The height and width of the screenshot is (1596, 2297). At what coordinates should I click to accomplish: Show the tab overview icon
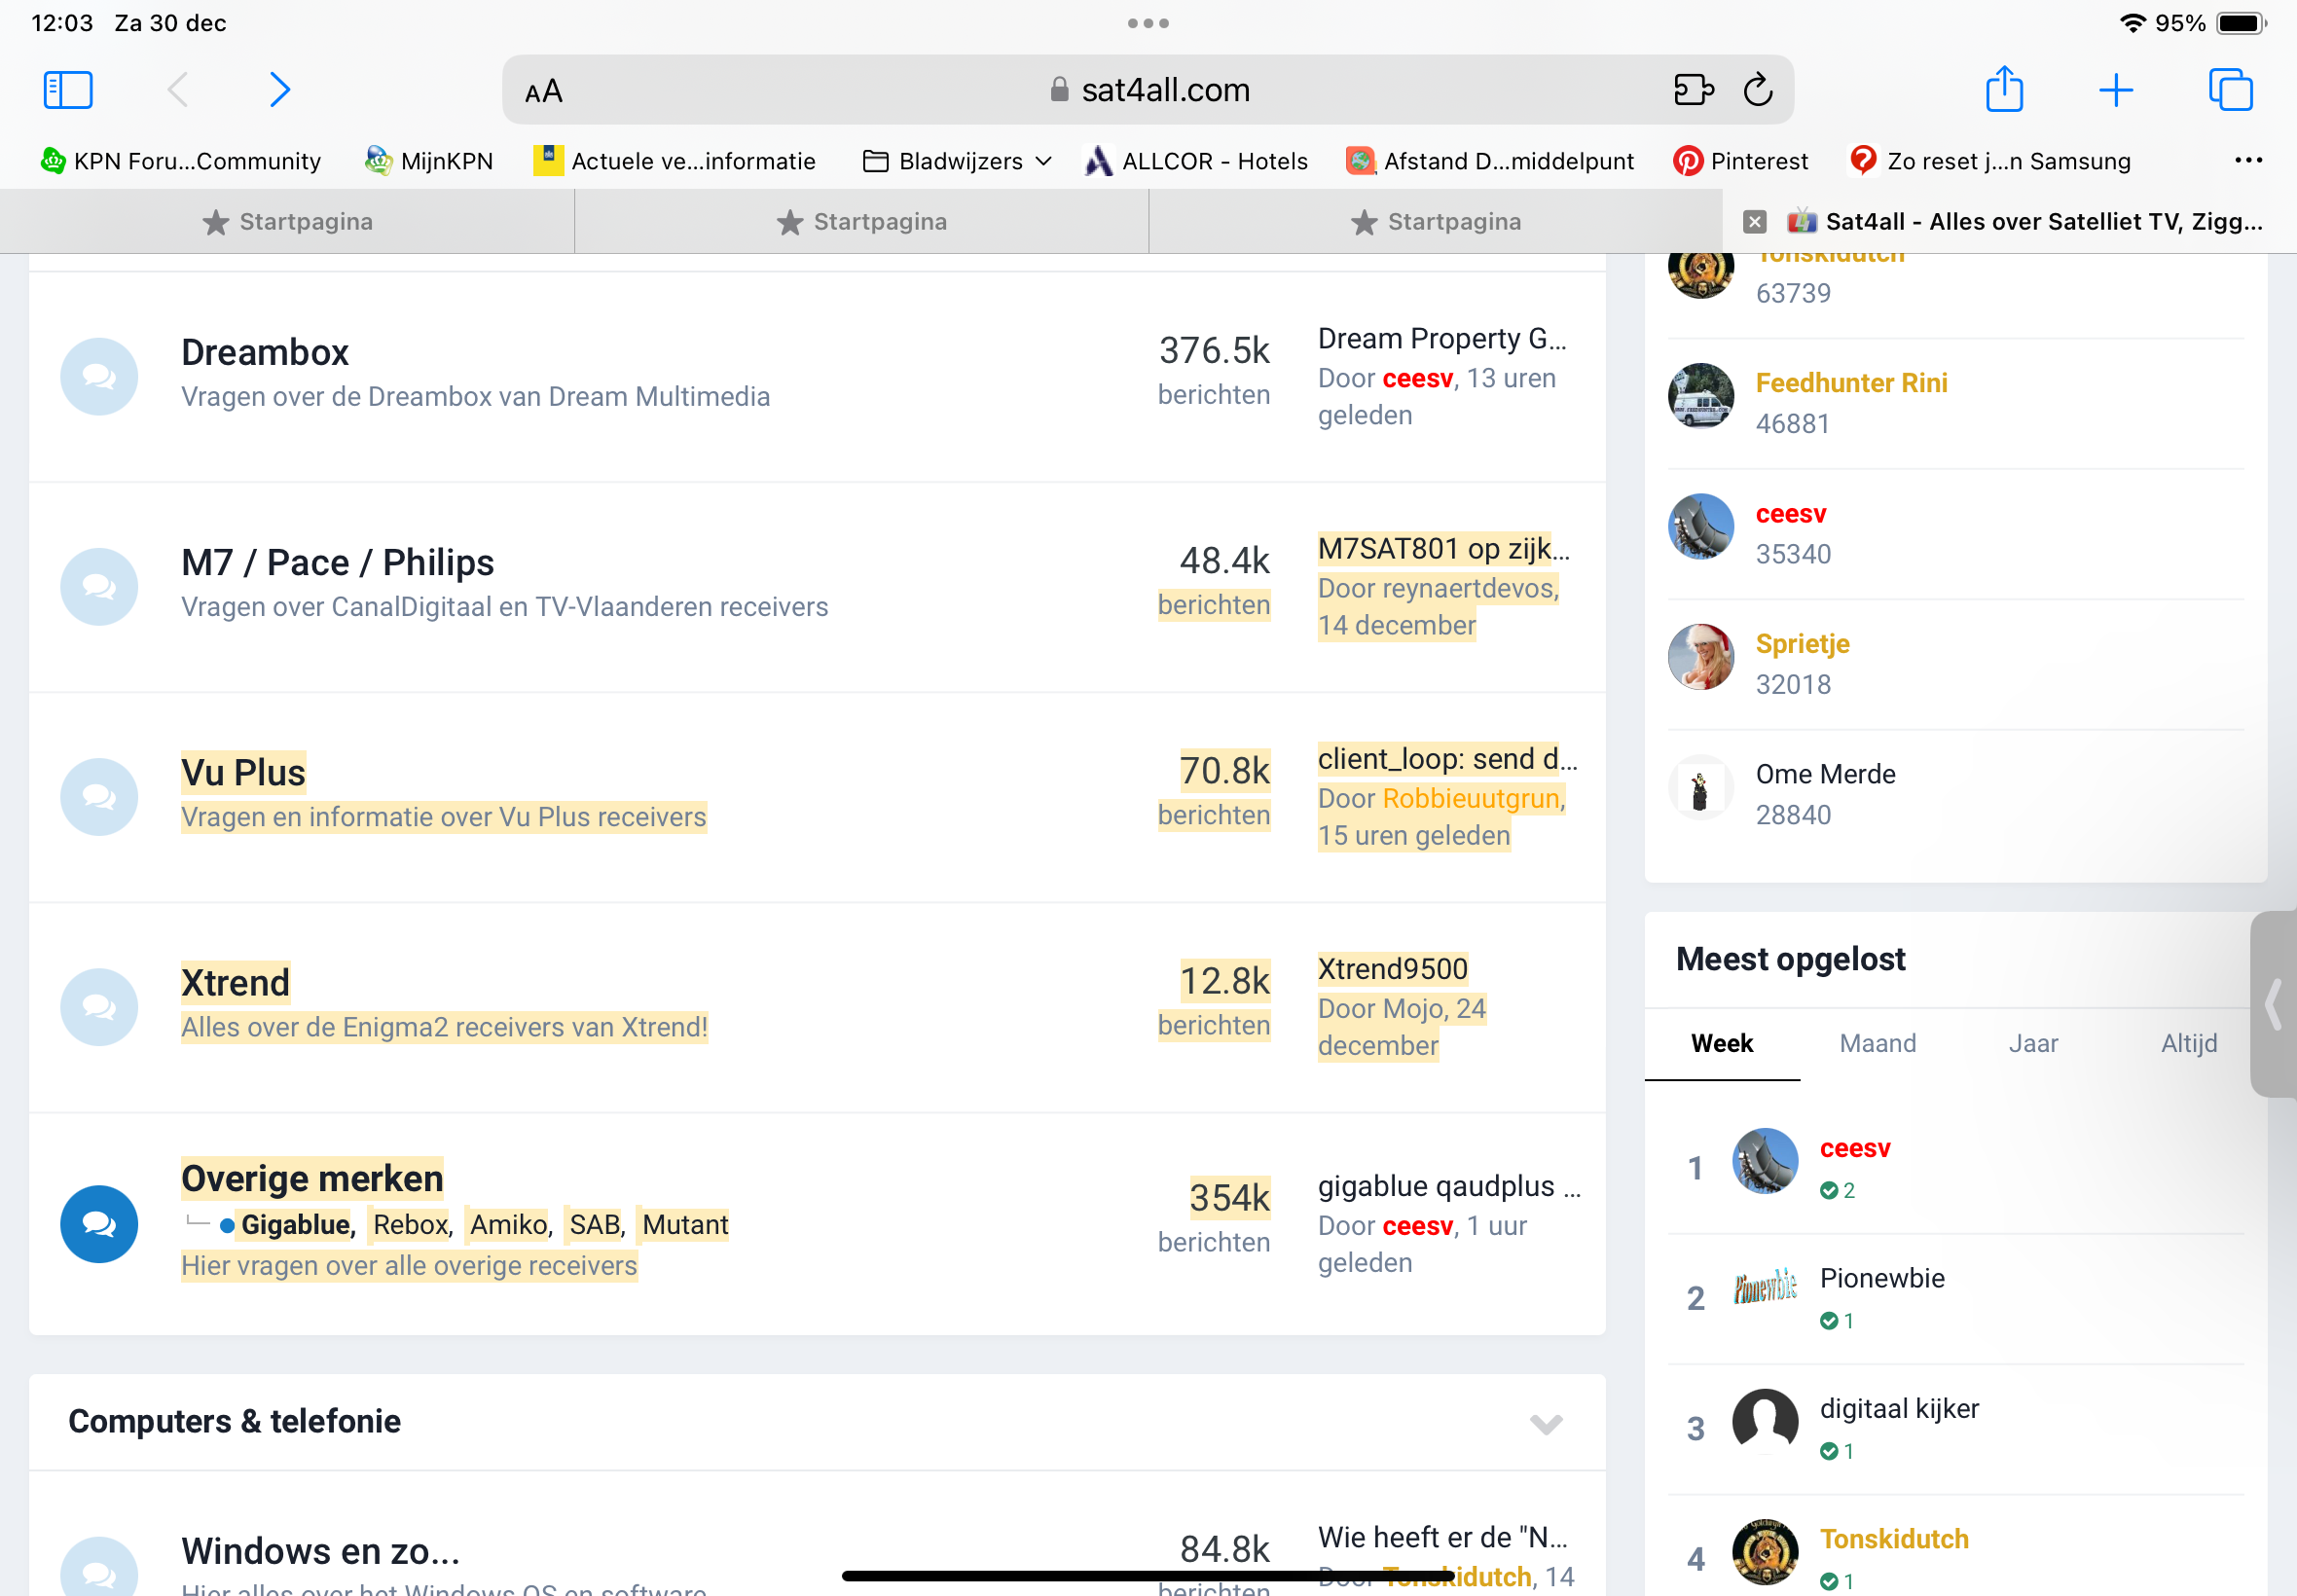click(2230, 90)
